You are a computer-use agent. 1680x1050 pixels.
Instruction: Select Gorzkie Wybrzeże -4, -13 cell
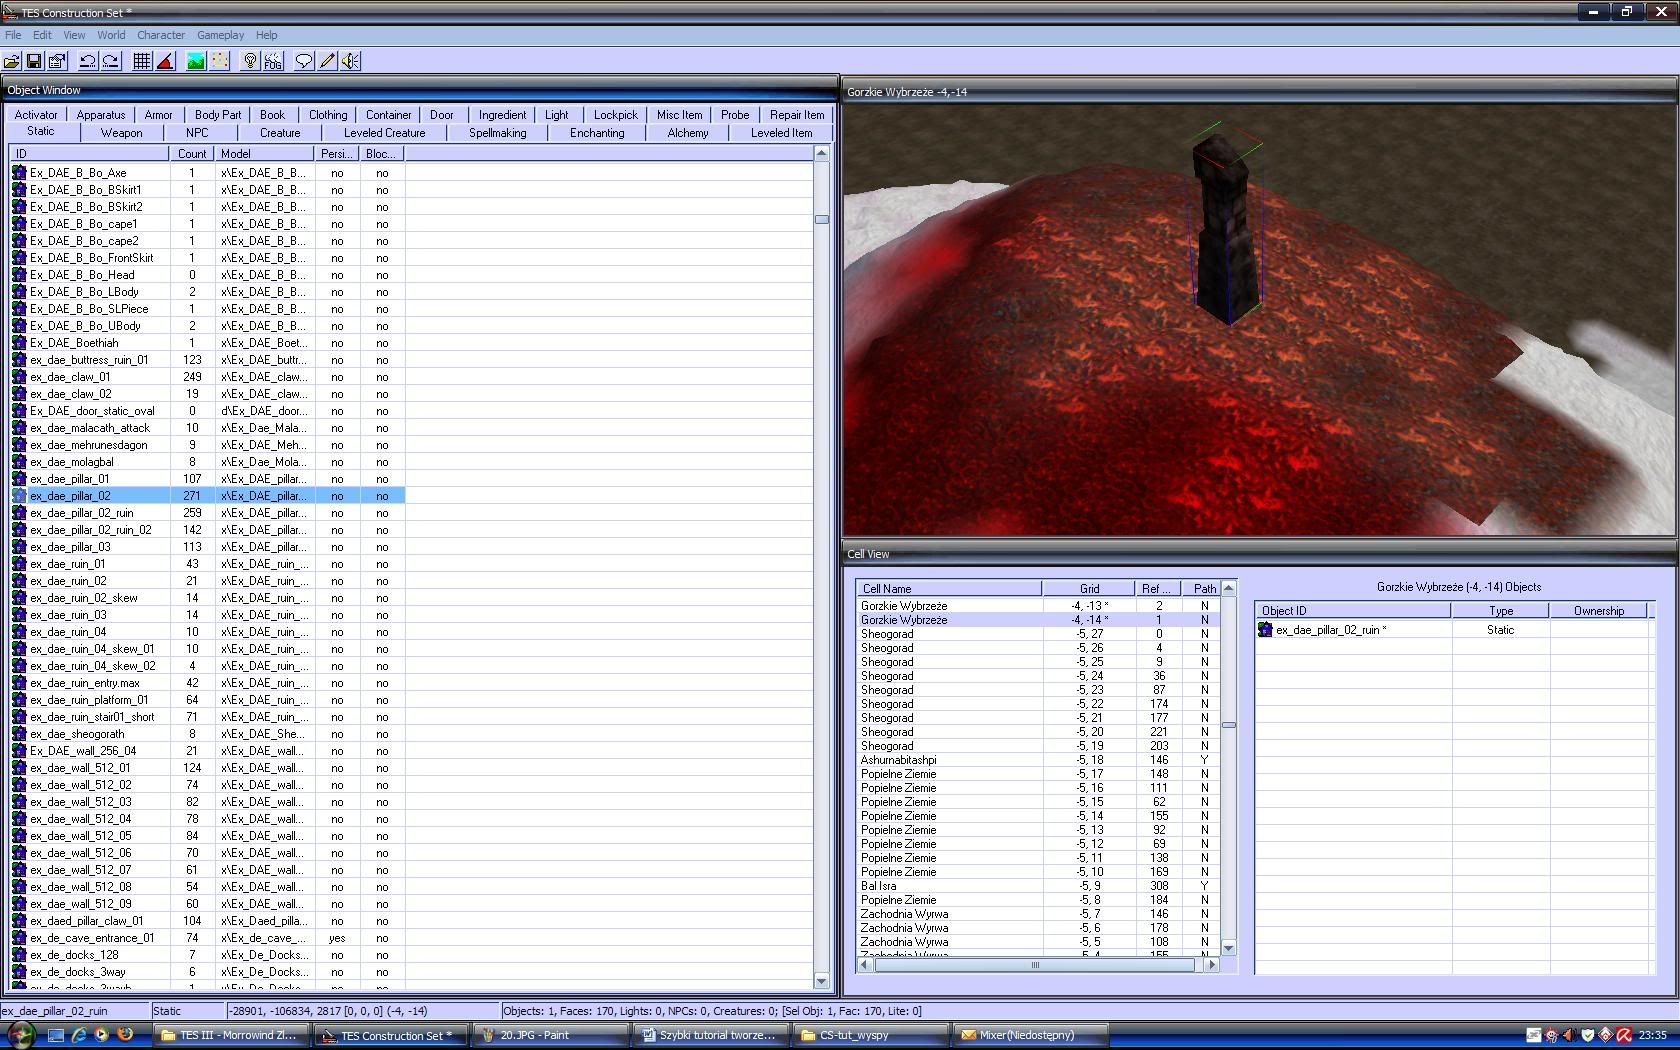(1038, 606)
